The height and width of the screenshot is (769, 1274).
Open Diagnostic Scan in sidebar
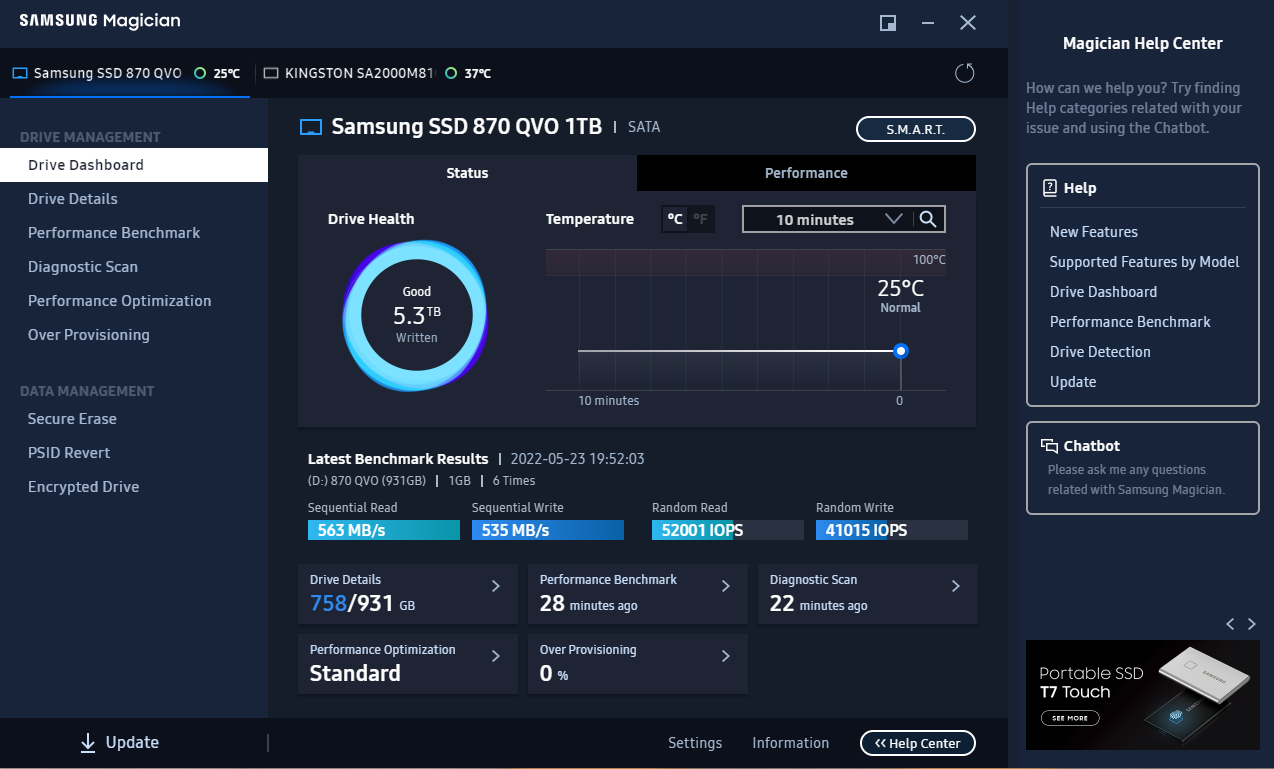click(134, 267)
